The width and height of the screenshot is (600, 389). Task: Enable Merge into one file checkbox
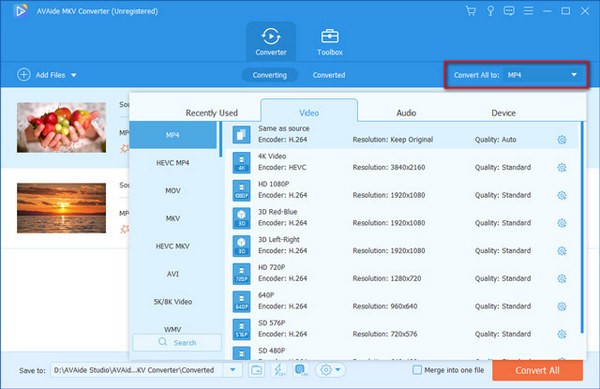tap(417, 370)
